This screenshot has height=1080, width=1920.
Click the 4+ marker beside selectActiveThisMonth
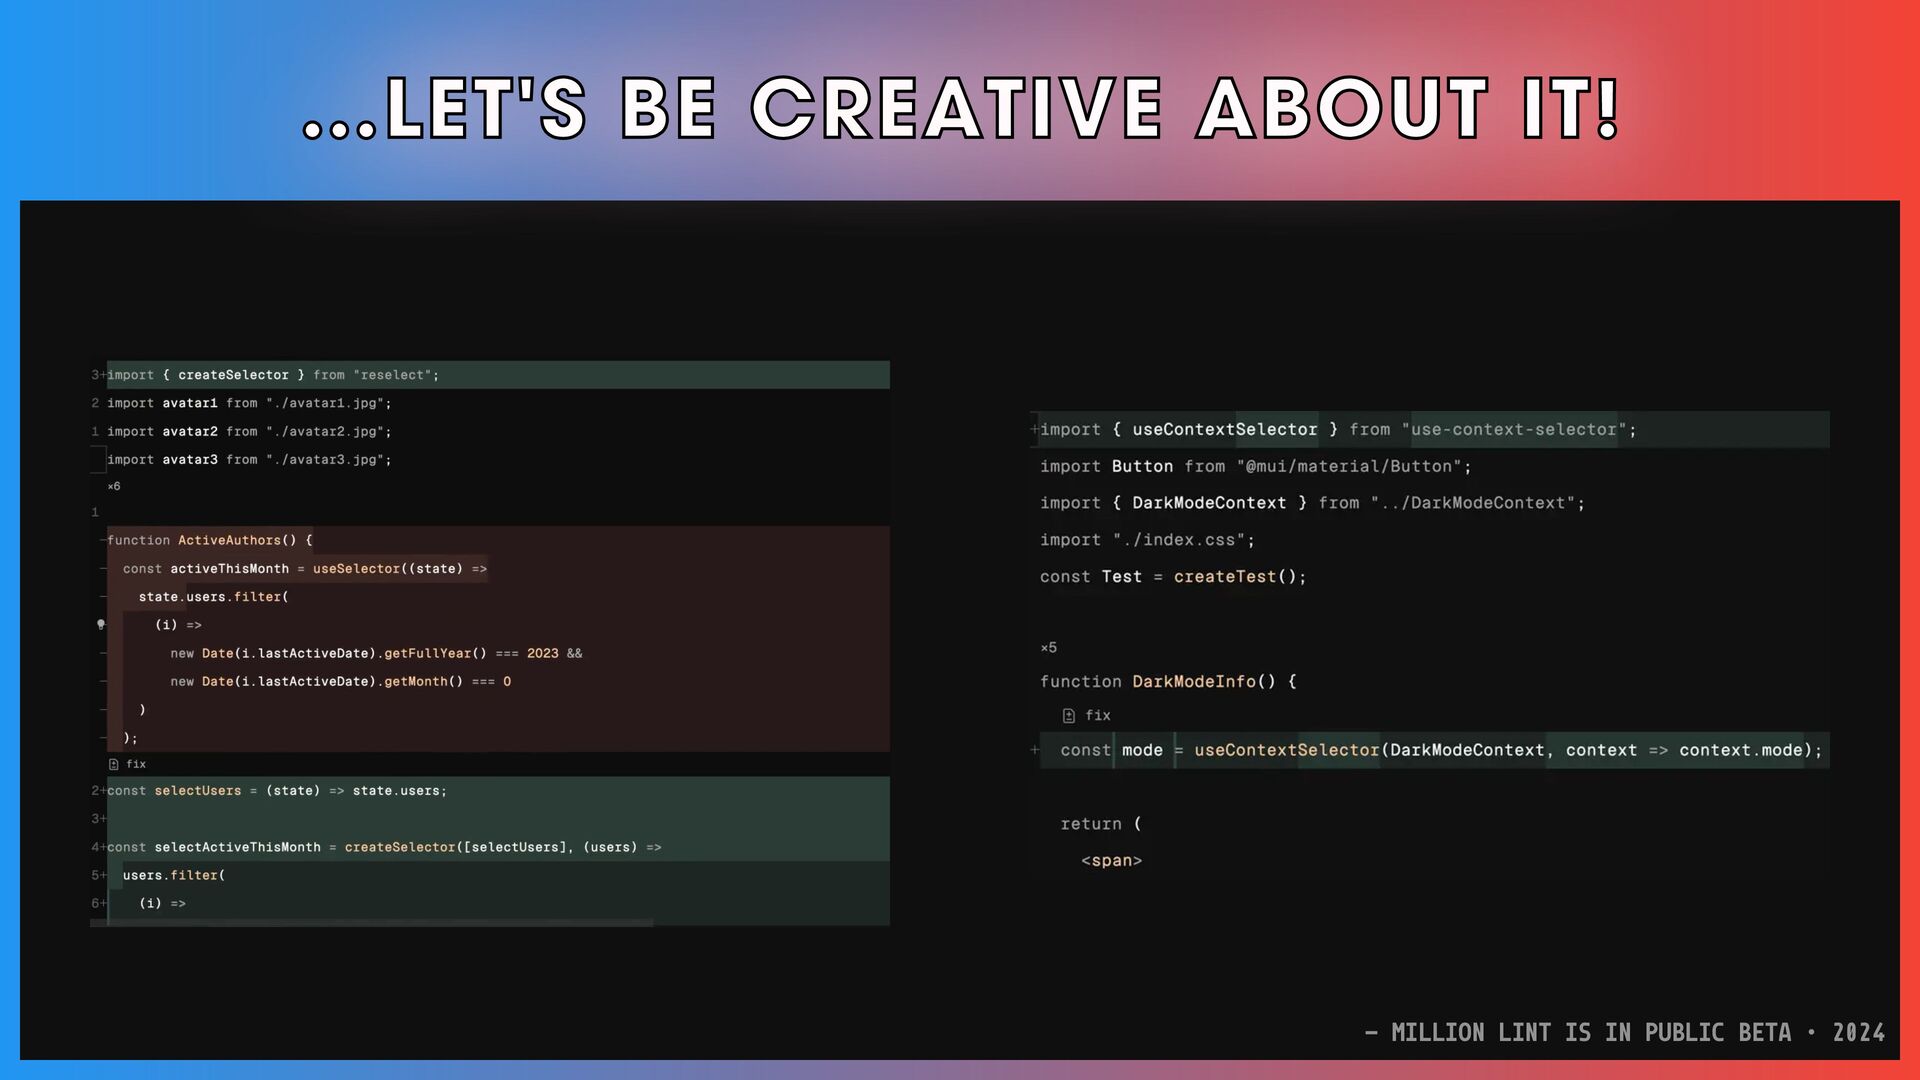[98, 847]
